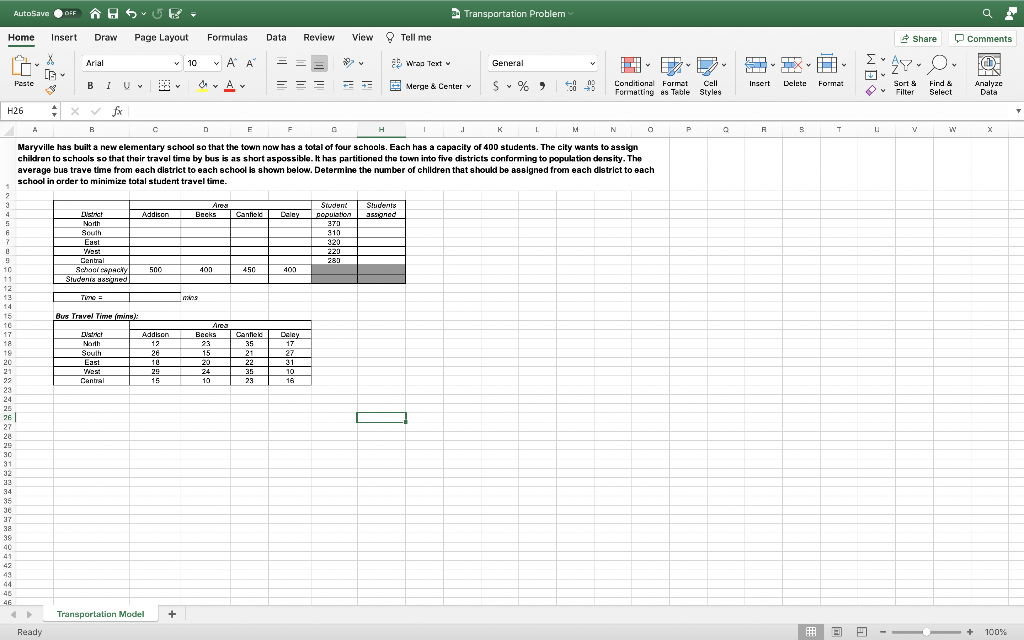Increase font size with large A
Screen dimensions: 1024x640
(x=231, y=63)
